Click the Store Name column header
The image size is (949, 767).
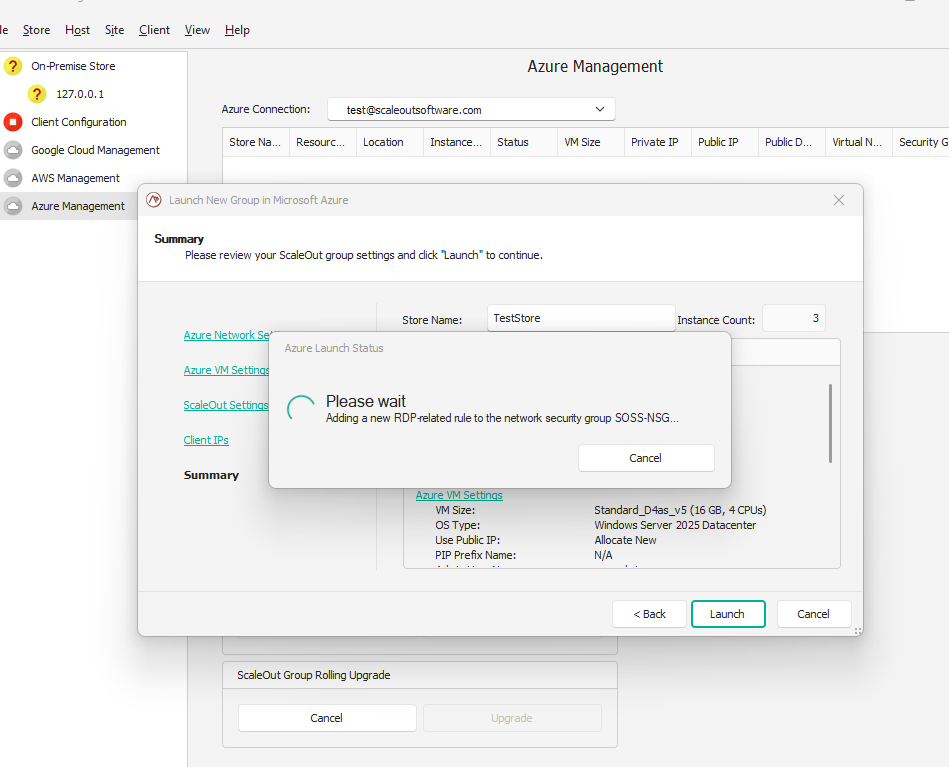(x=256, y=142)
